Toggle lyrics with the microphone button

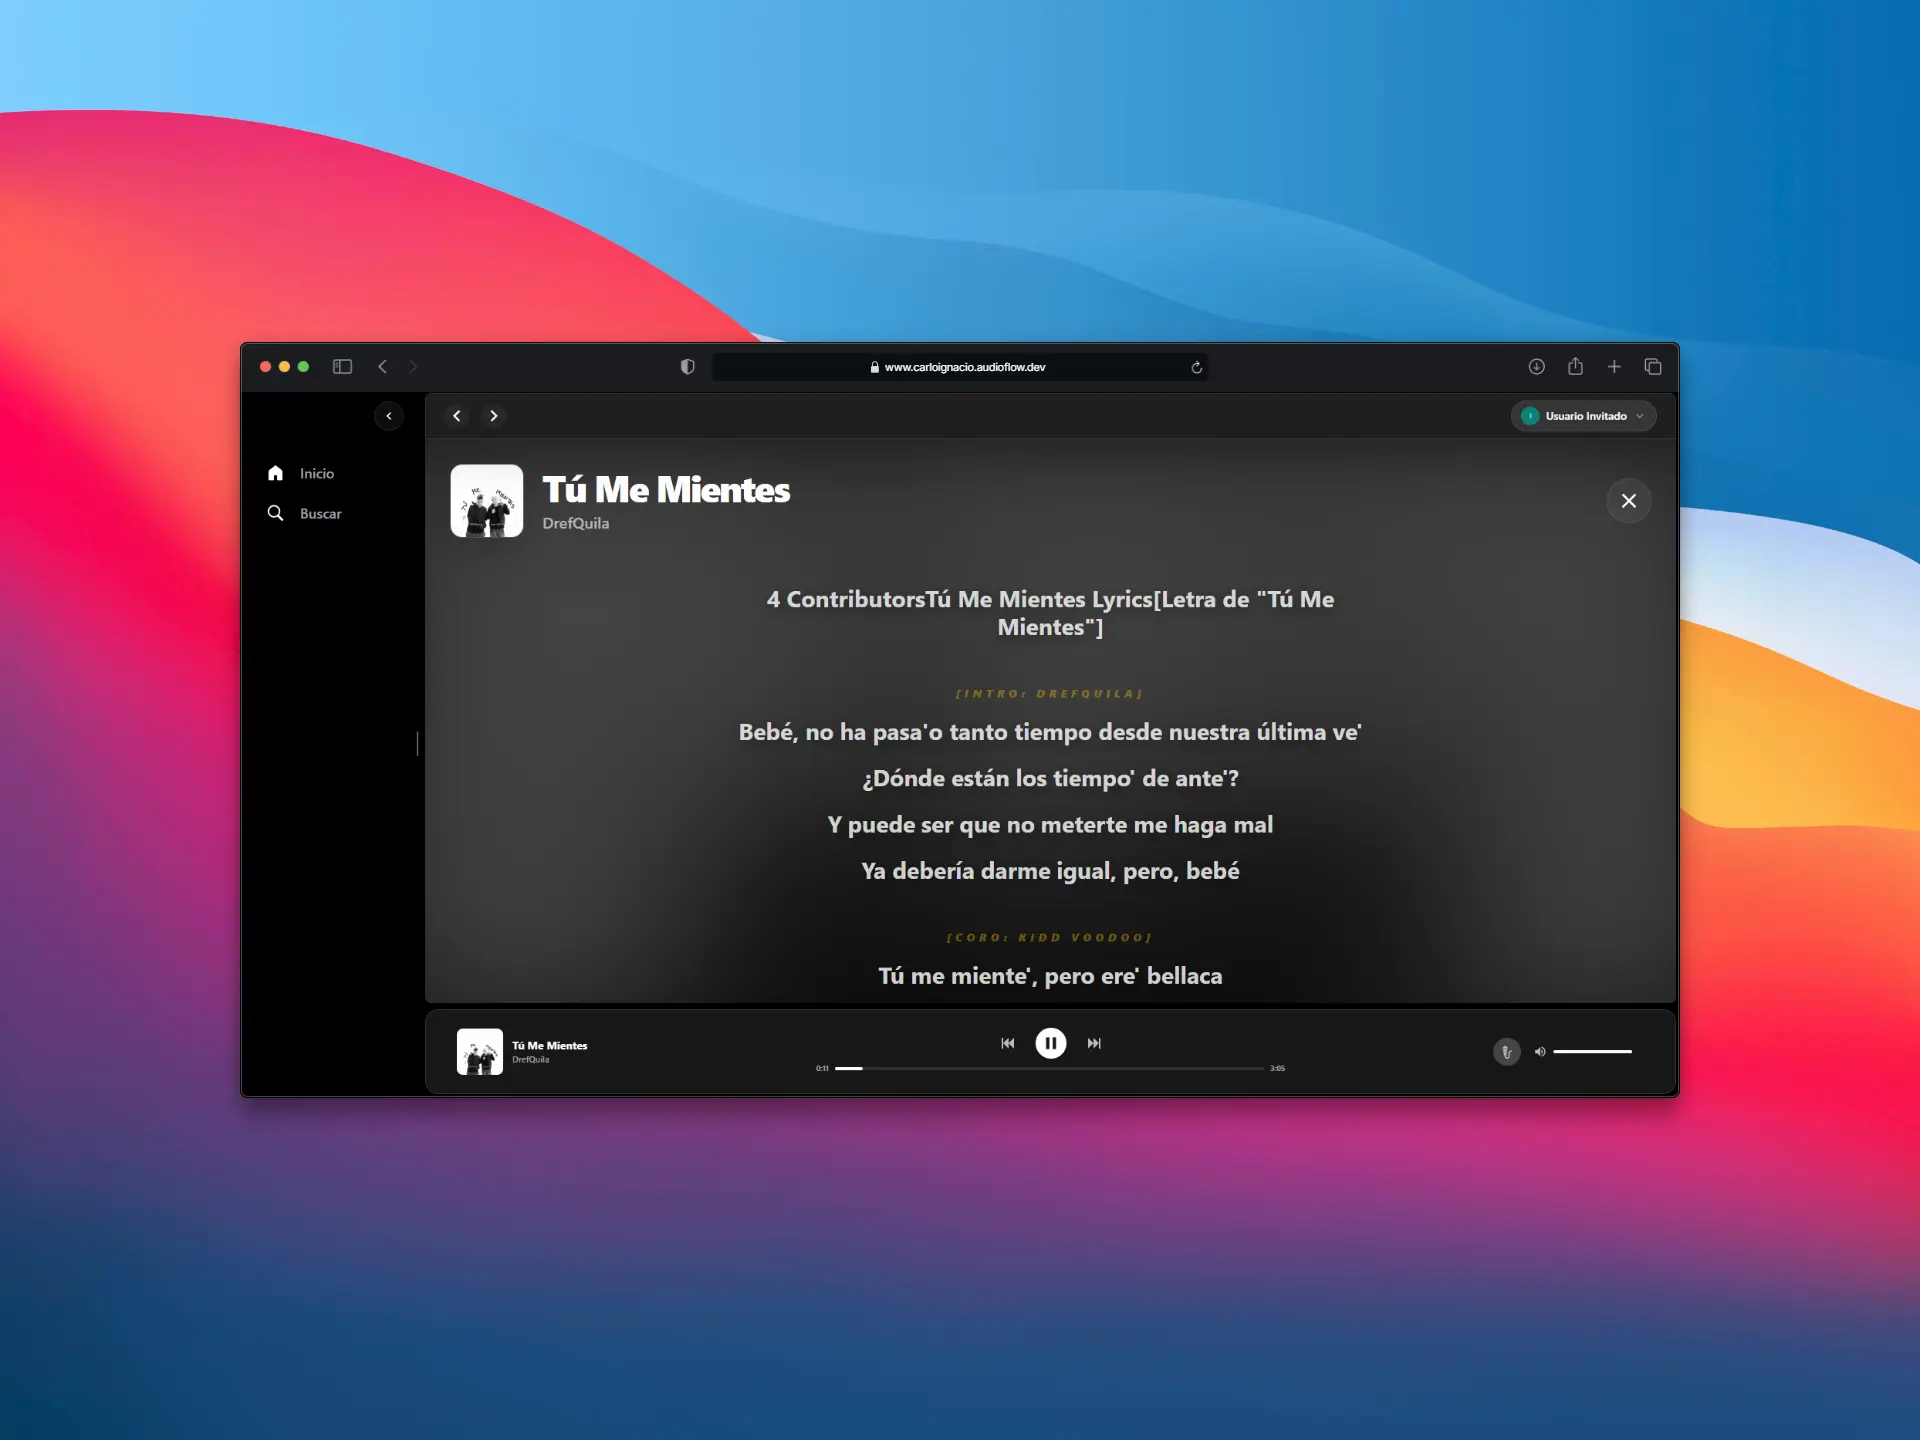point(1506,1051)
